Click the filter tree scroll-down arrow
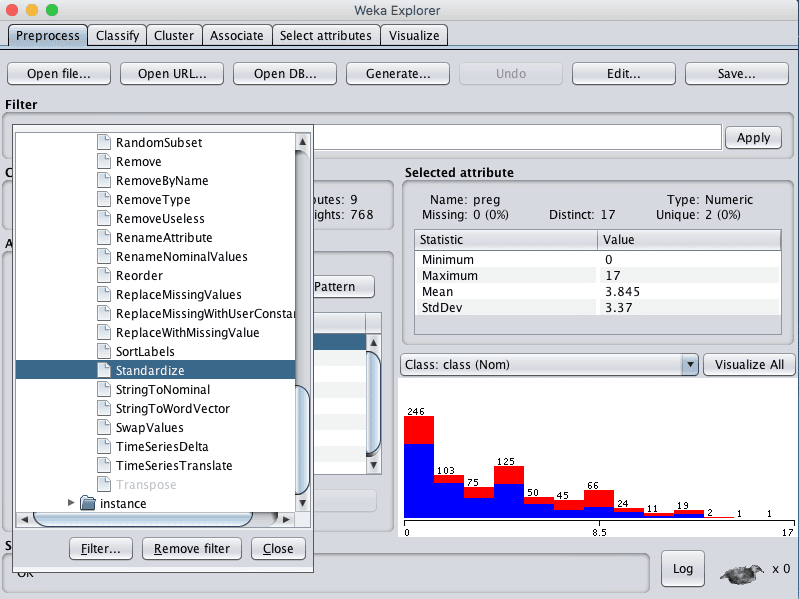This screenshot has width=799, height=599. point(303,503)
